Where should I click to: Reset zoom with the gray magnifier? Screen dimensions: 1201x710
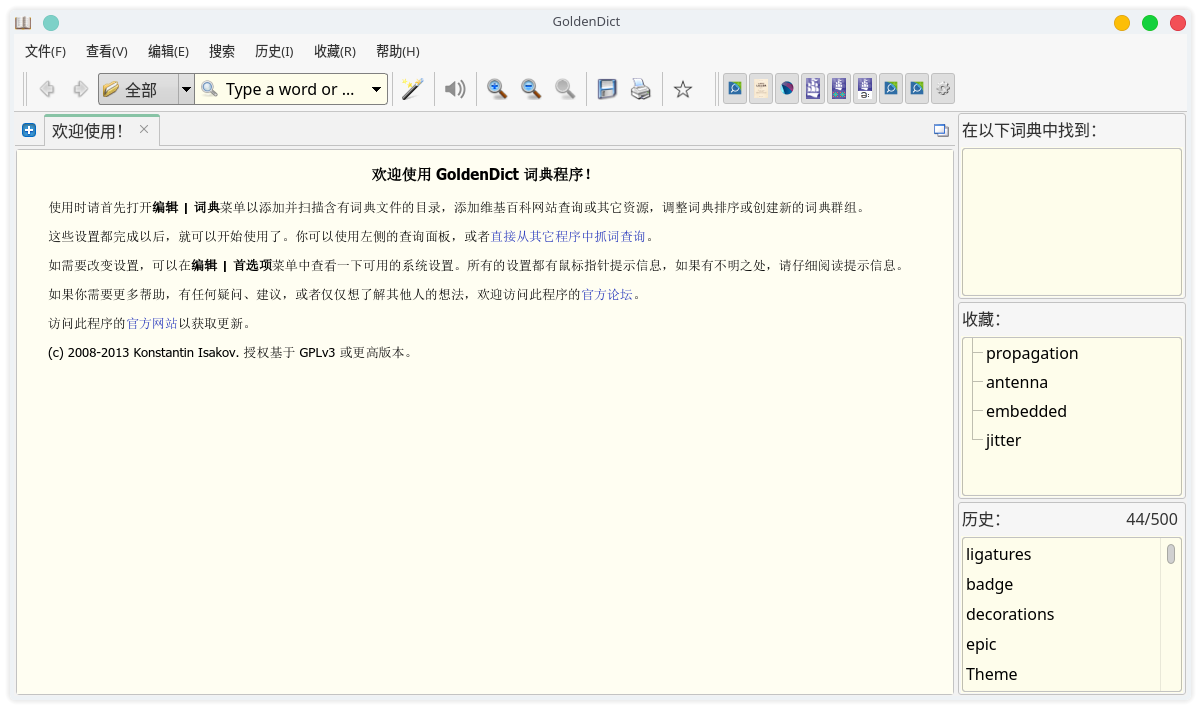pos(565,89)
